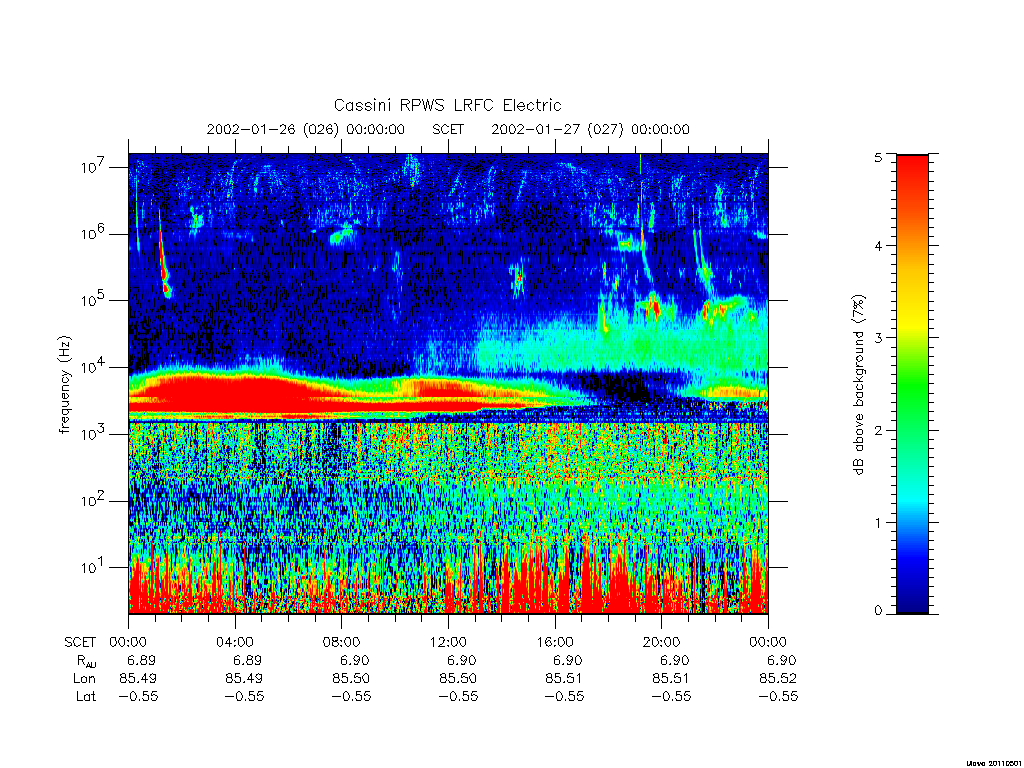The width and height of the screenshot is (1024, 768).
Task: Click the 'Lat' row label
Action: click(x=86, y=696)
